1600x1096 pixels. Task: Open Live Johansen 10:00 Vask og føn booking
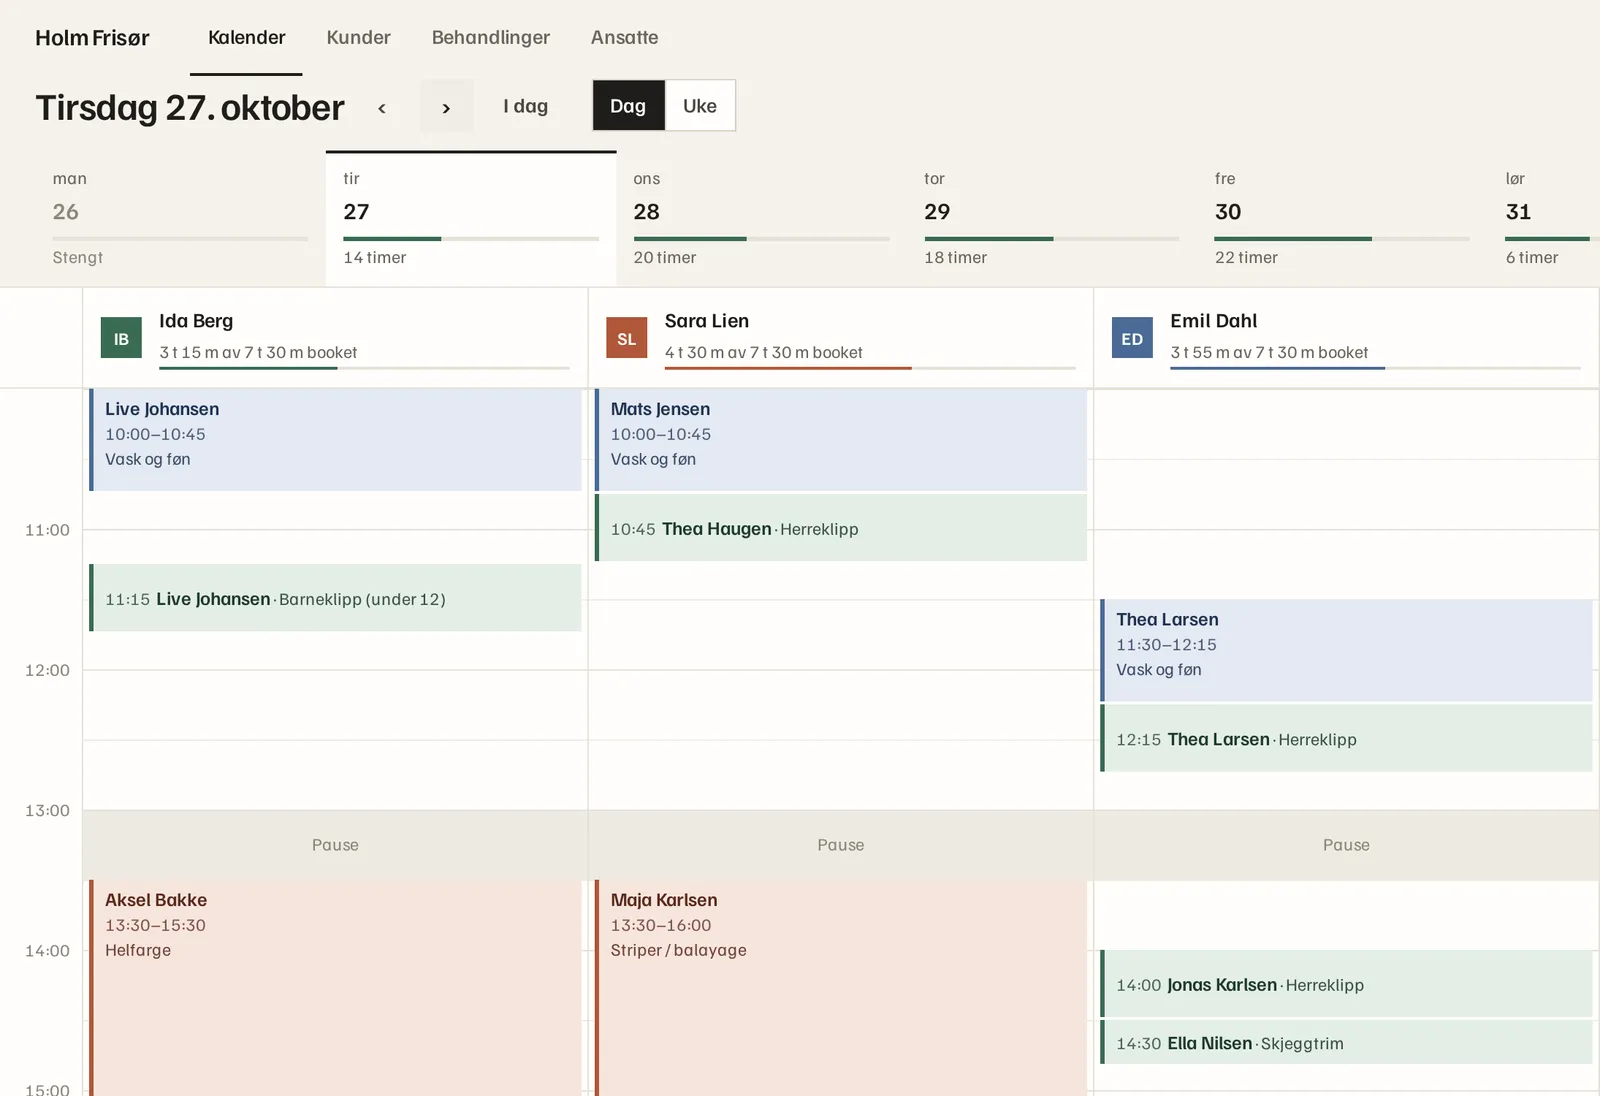point(335,440)
